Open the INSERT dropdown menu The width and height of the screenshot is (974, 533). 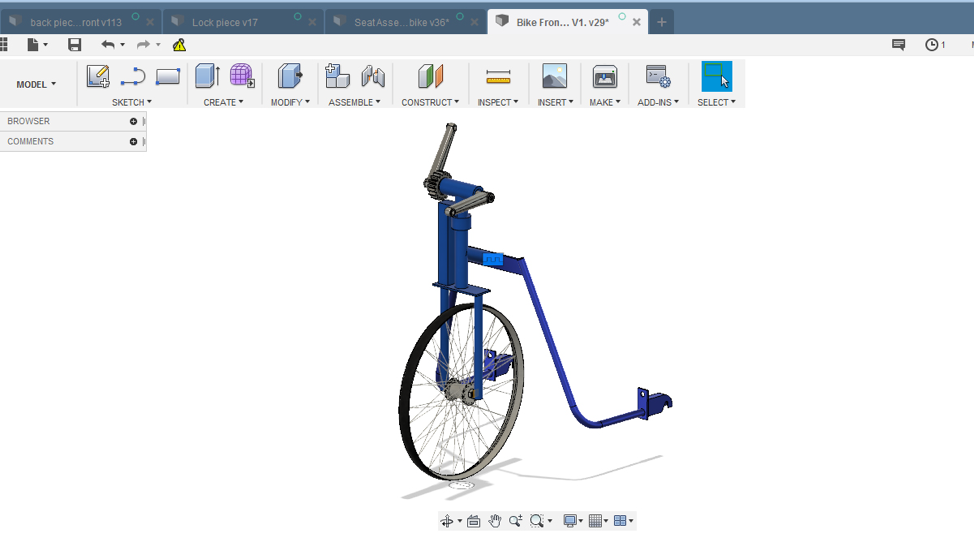(x=555, y=102)
